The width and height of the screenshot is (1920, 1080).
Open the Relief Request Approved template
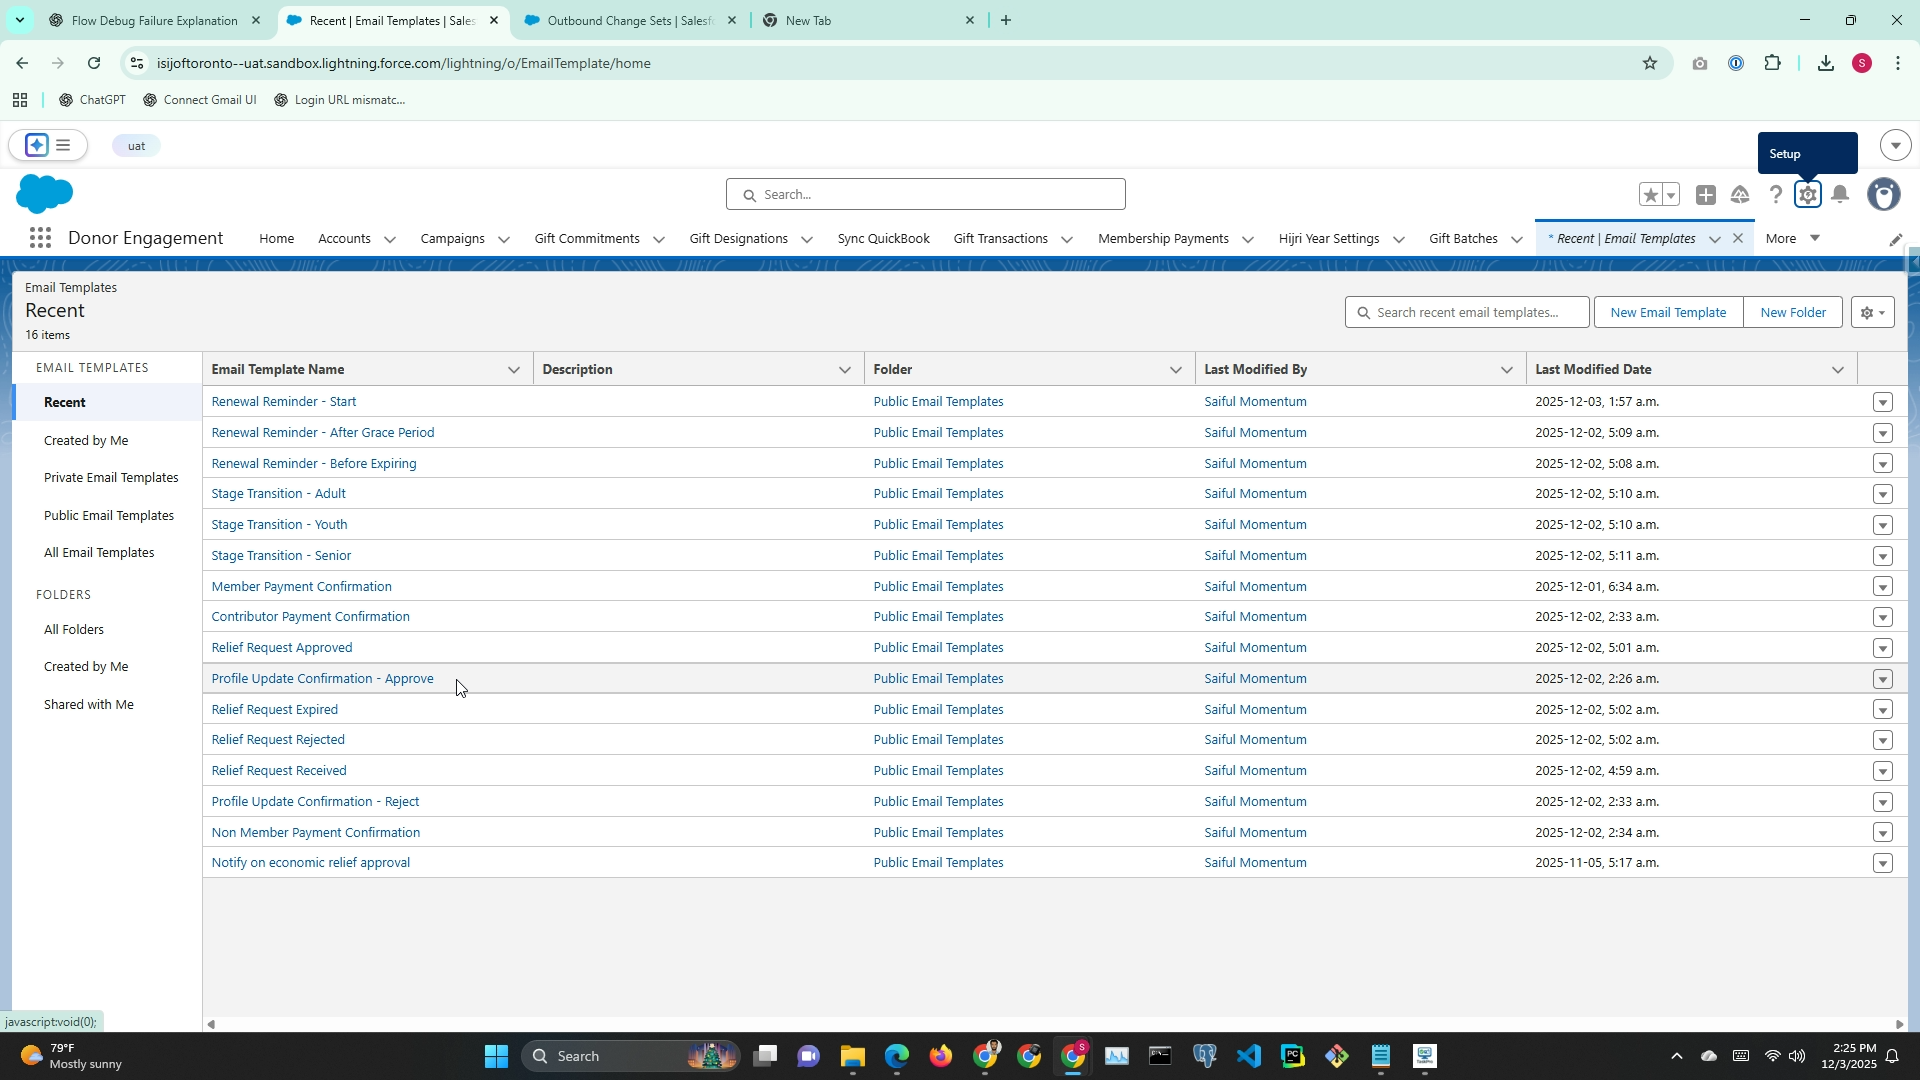pyautogui.click(x=282, y=648)
